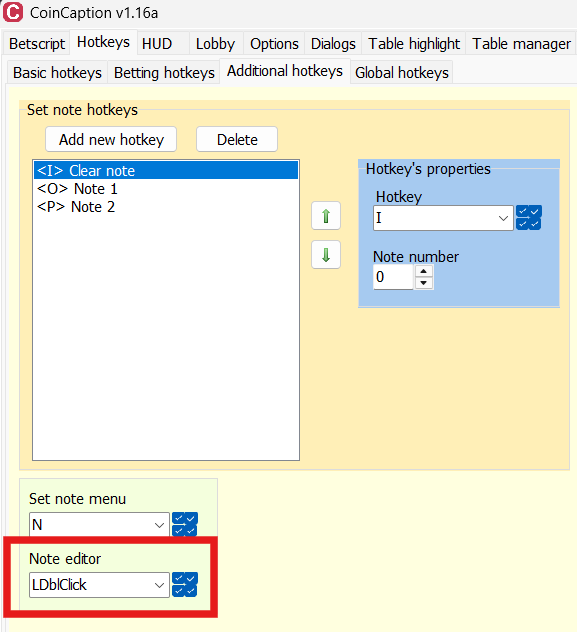Click checklist icon beside Hotkey dropdown
Image resolution: width=577 pixels, height=632 pixels.
pyautogui.click(x=529, y=218)
